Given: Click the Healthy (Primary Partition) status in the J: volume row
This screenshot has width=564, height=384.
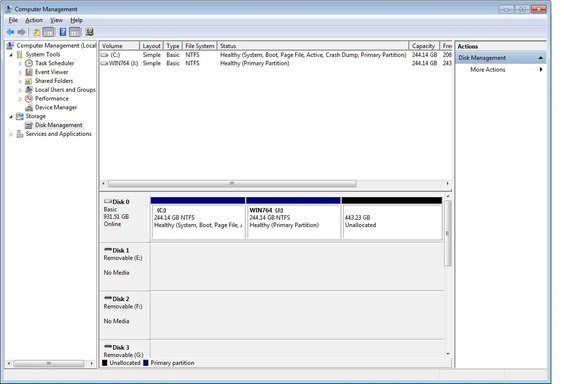Looking at the screenshot, I should pos(254,63).
